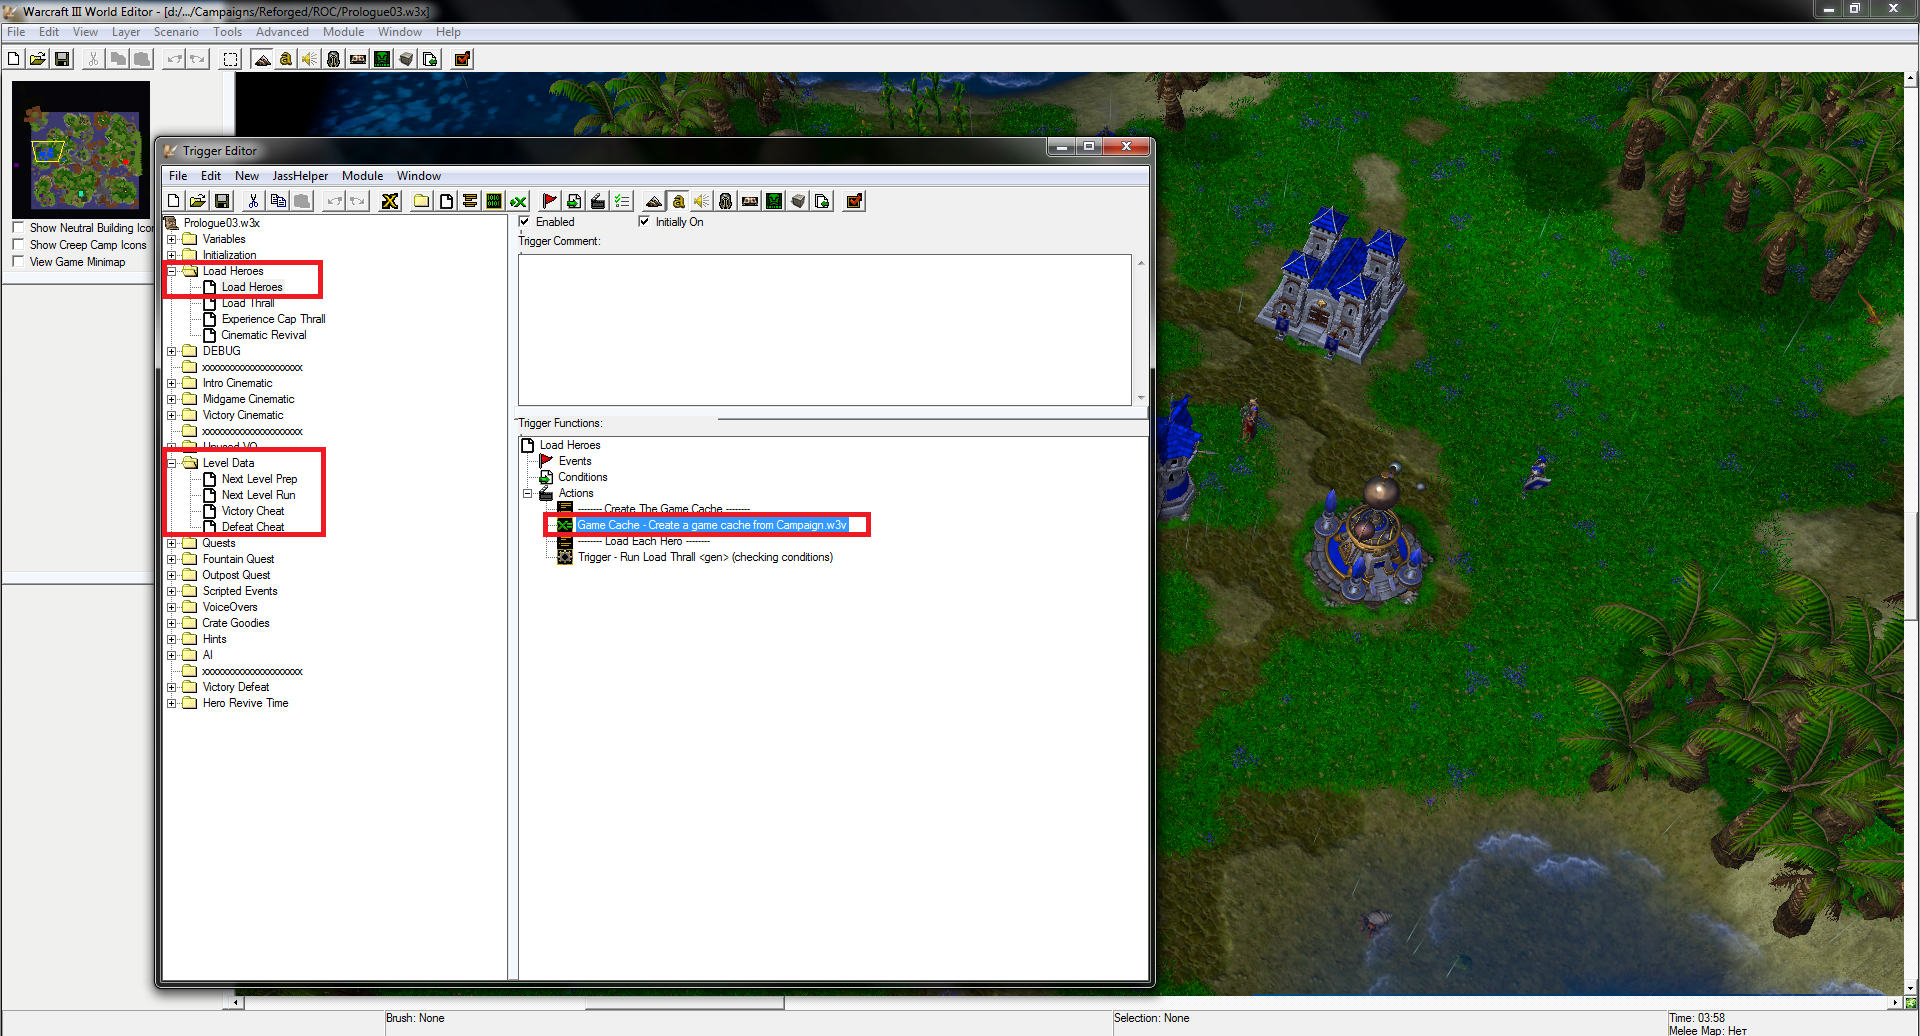
Task: Select Game Cache create action row
Action: coord(712,525)
